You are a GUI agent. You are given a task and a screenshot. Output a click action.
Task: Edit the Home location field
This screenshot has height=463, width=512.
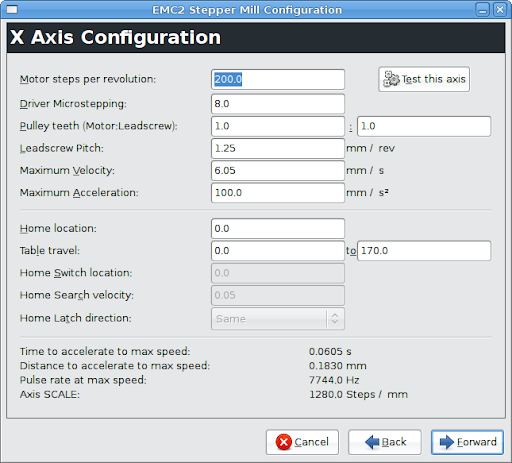[278, 229]
